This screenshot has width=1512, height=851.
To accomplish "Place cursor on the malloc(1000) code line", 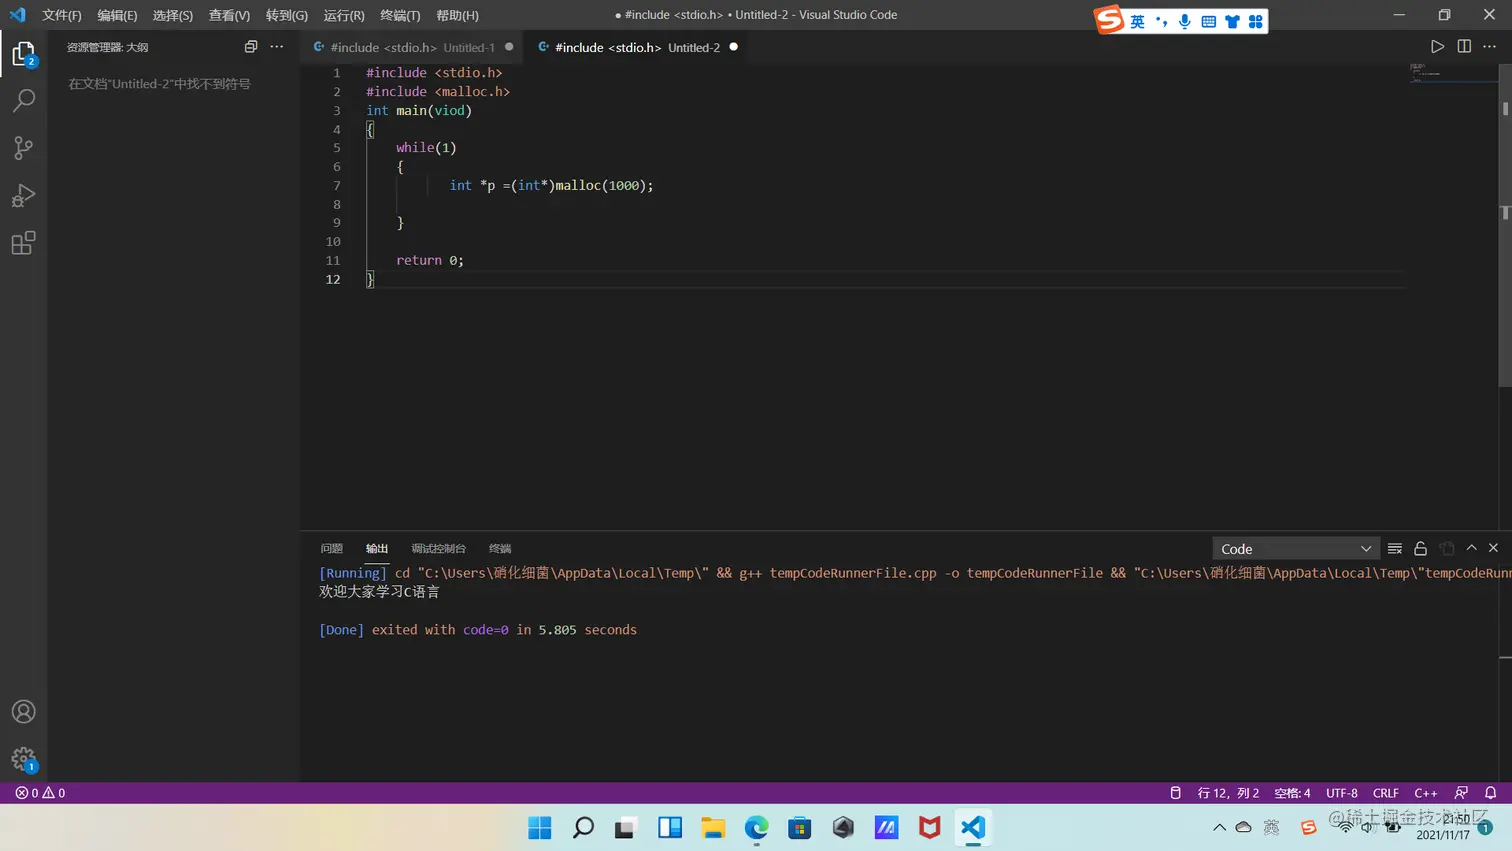I will 551,186.
